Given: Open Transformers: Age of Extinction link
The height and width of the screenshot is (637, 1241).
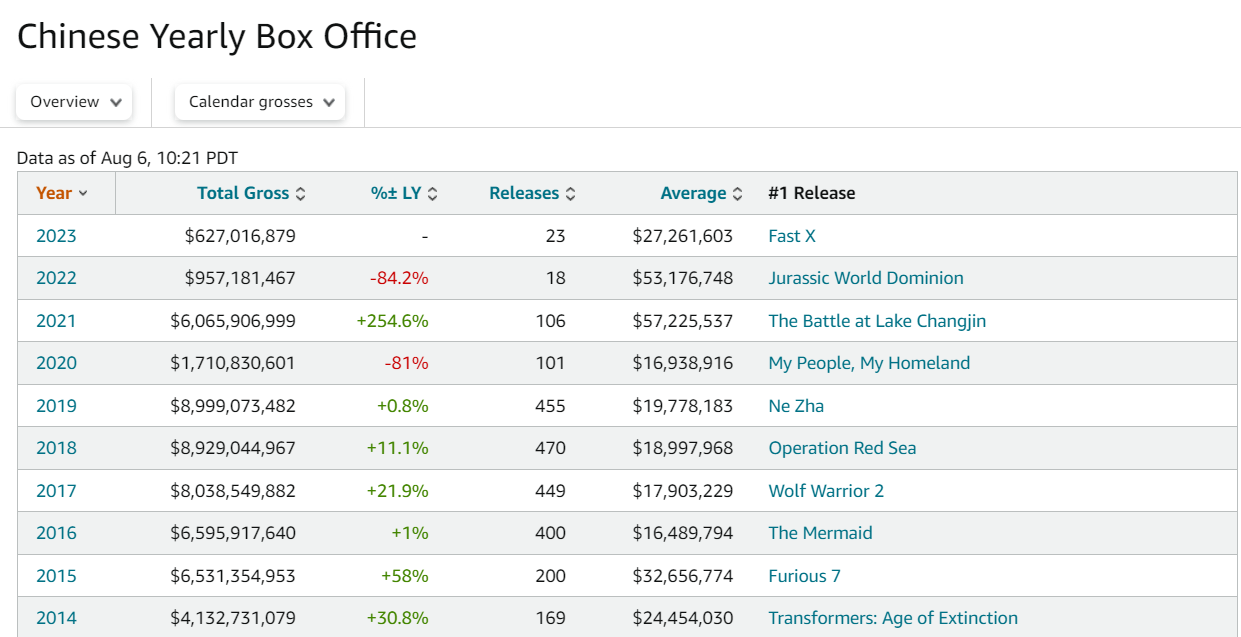Looking at the screenshot, I should 893,618.
